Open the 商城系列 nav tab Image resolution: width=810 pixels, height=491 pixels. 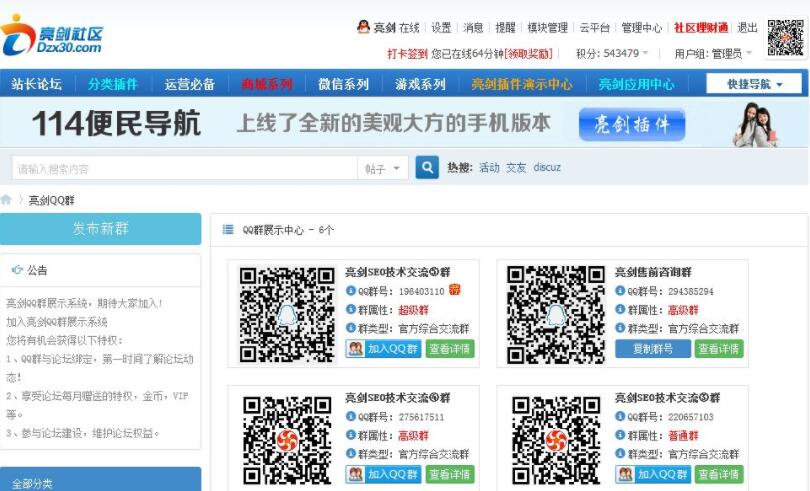click(267, 84)
